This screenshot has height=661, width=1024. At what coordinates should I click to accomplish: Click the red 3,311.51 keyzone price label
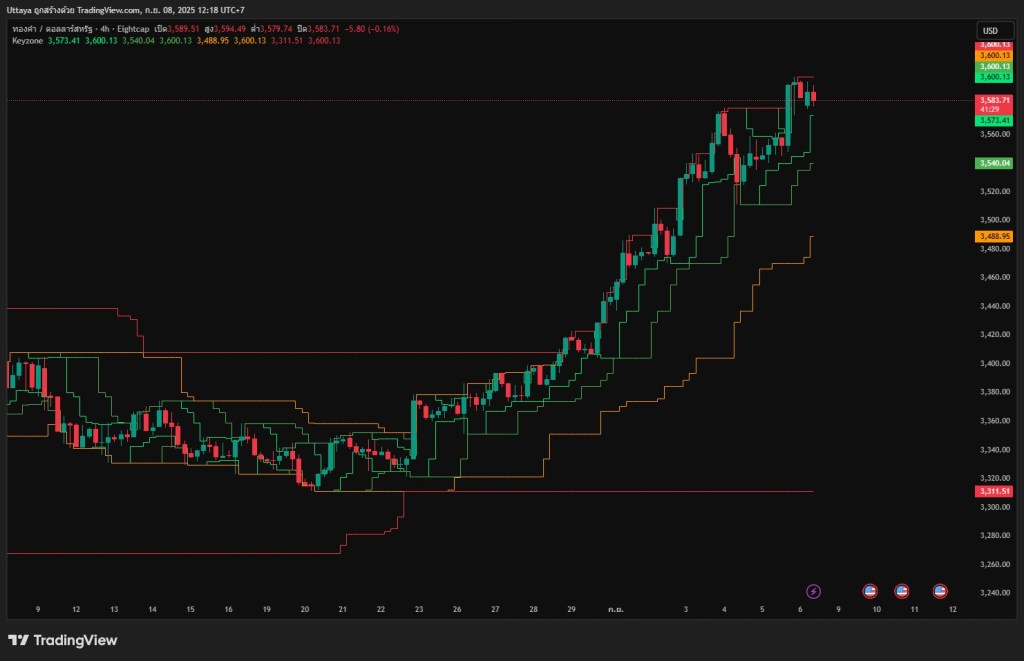992,491
